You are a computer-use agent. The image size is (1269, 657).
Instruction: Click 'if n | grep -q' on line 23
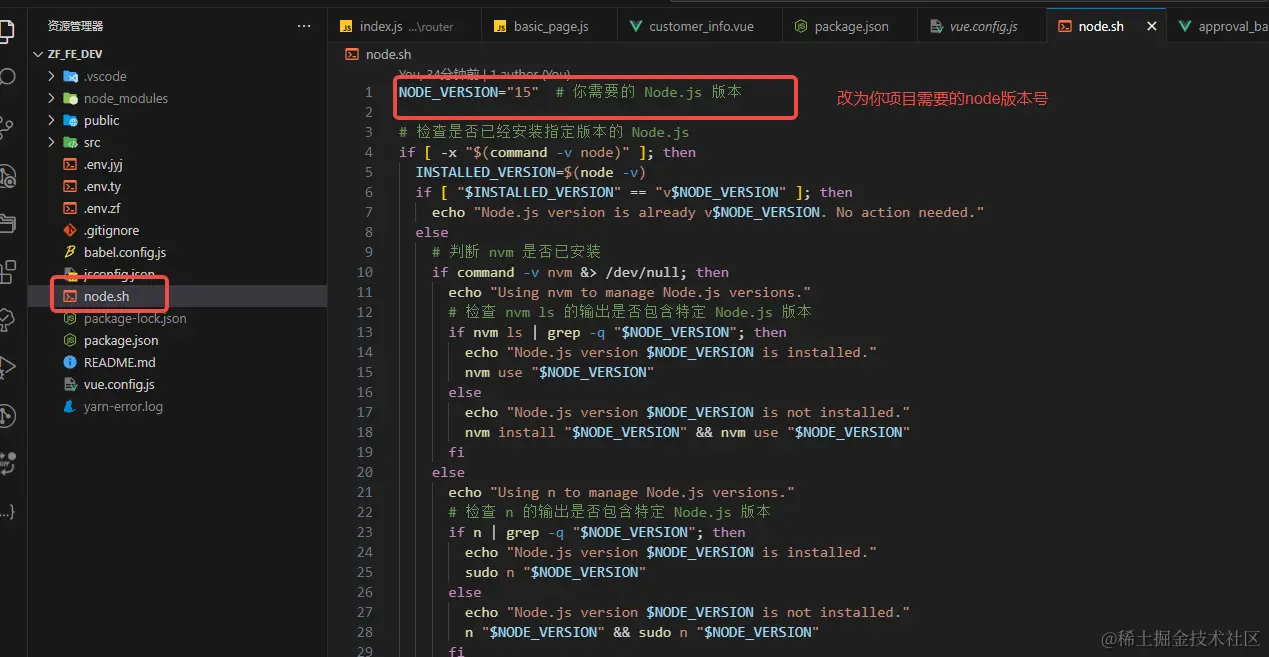pos(597,532)
